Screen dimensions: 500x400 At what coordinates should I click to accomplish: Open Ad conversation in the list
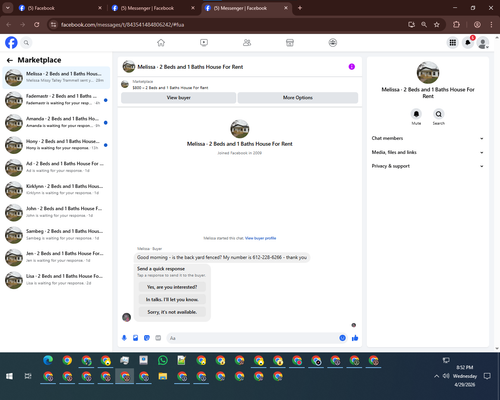56,167
